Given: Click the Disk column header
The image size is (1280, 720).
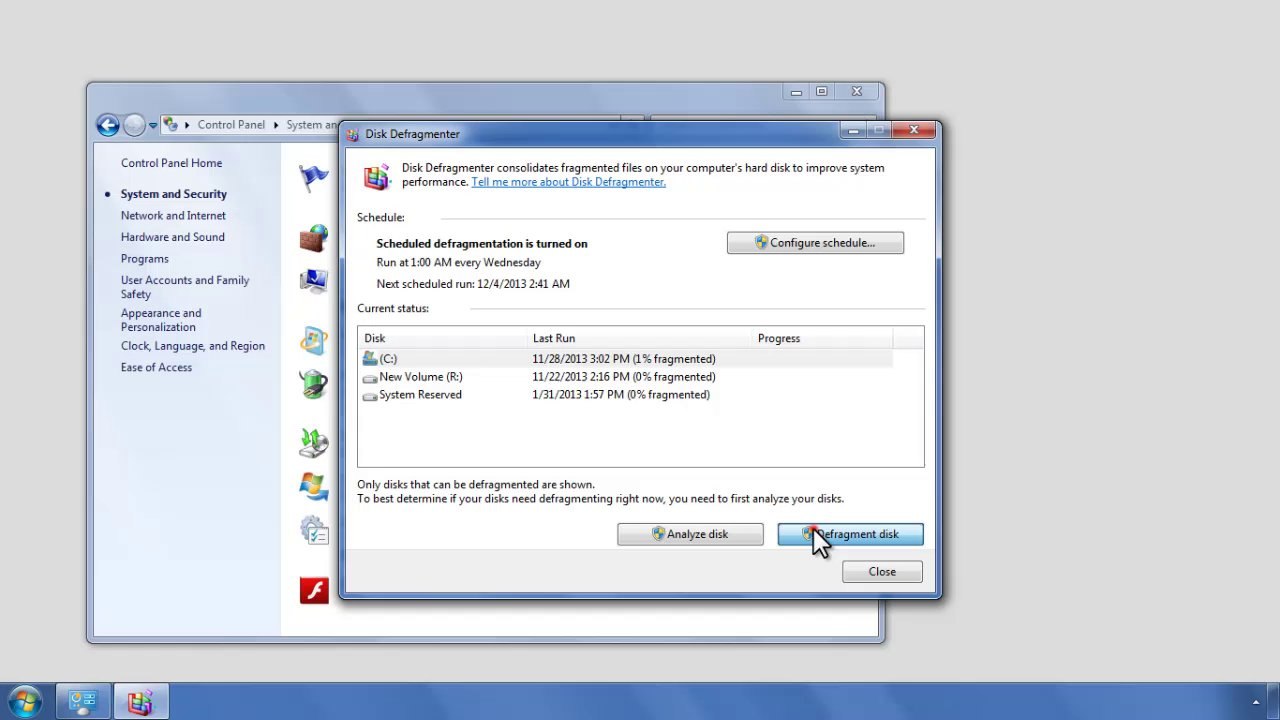Looking at the screenshot, I should pos(442,338).
